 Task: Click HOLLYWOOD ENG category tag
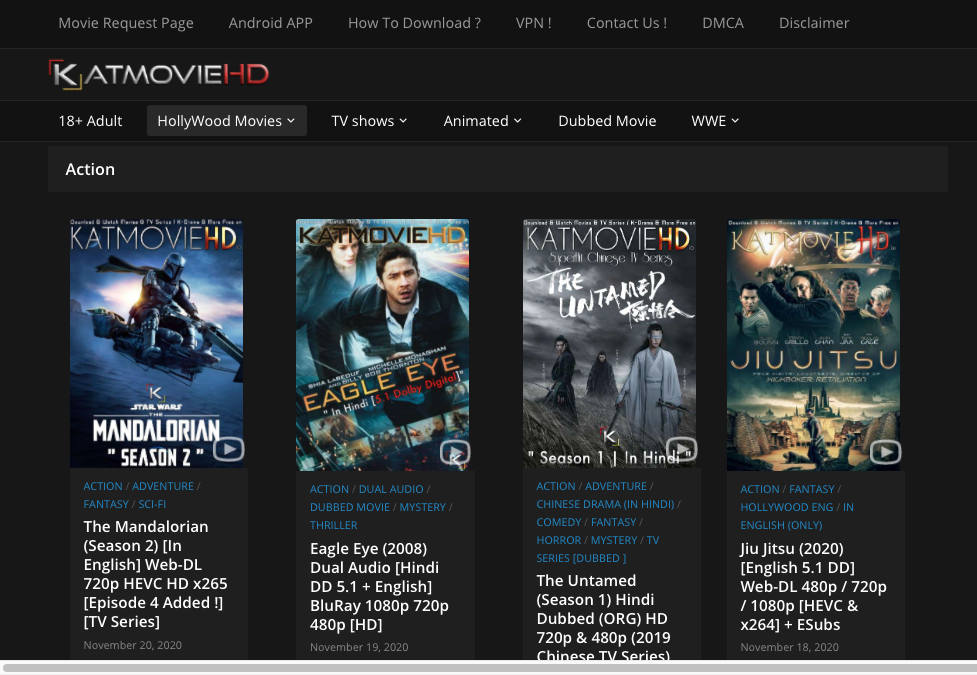point(786,507)
